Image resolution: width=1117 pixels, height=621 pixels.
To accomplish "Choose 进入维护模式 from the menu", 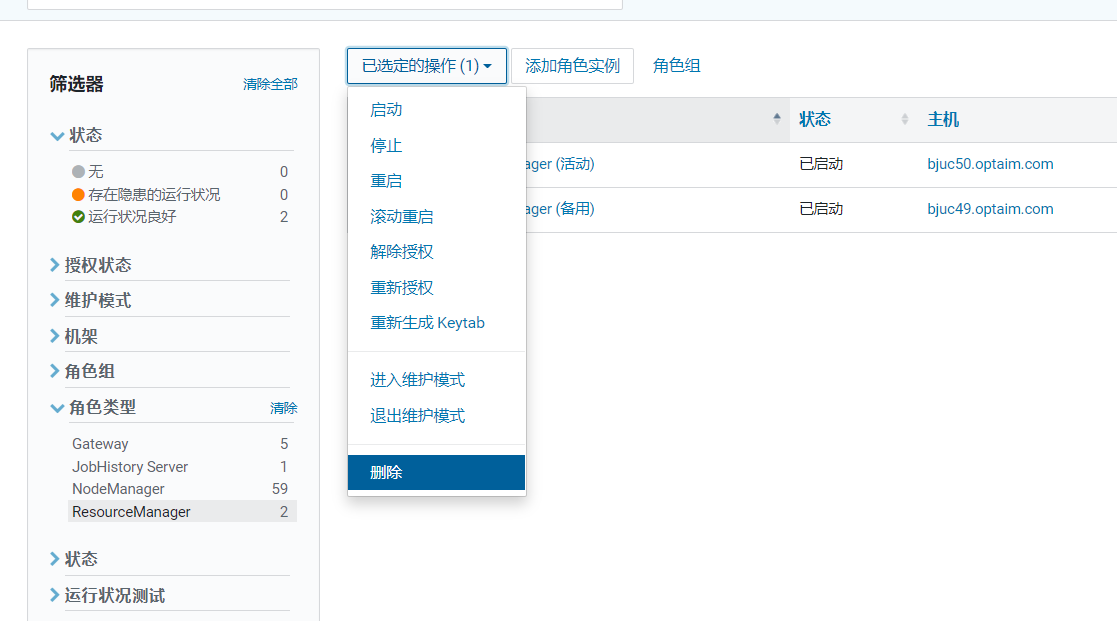I will (417, 380).
